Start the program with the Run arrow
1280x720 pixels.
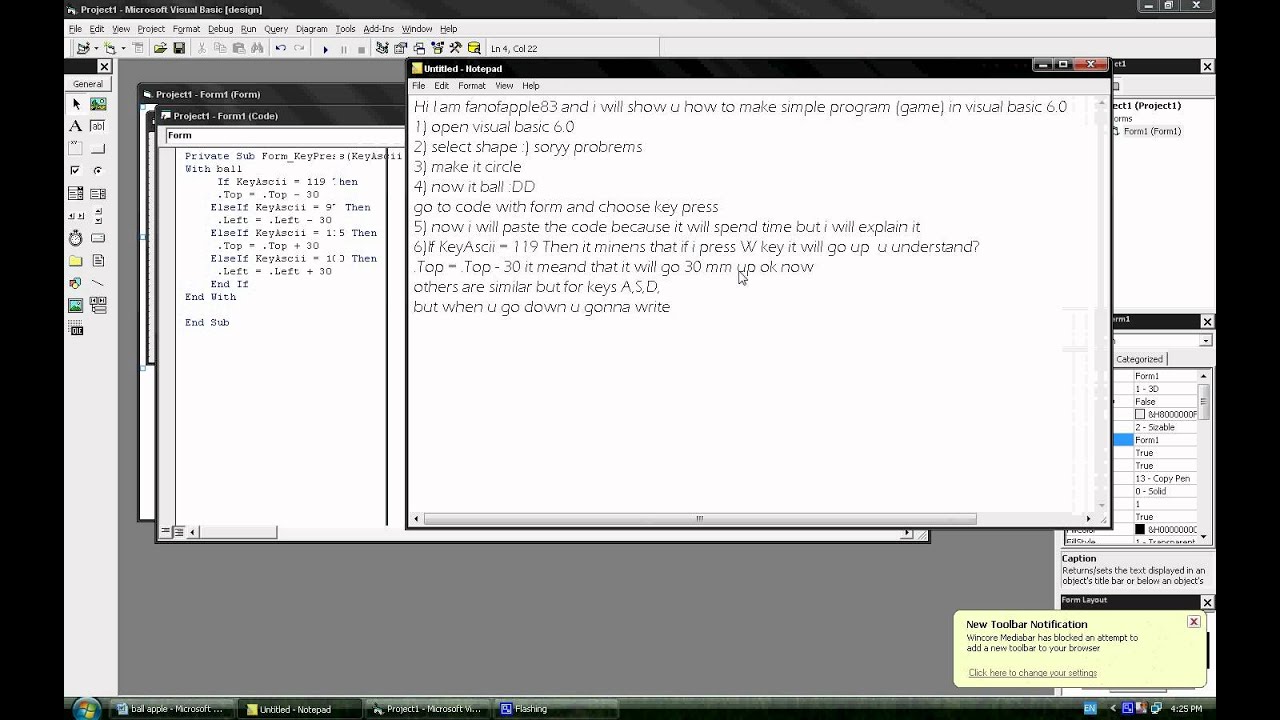(x=325, y=48)
